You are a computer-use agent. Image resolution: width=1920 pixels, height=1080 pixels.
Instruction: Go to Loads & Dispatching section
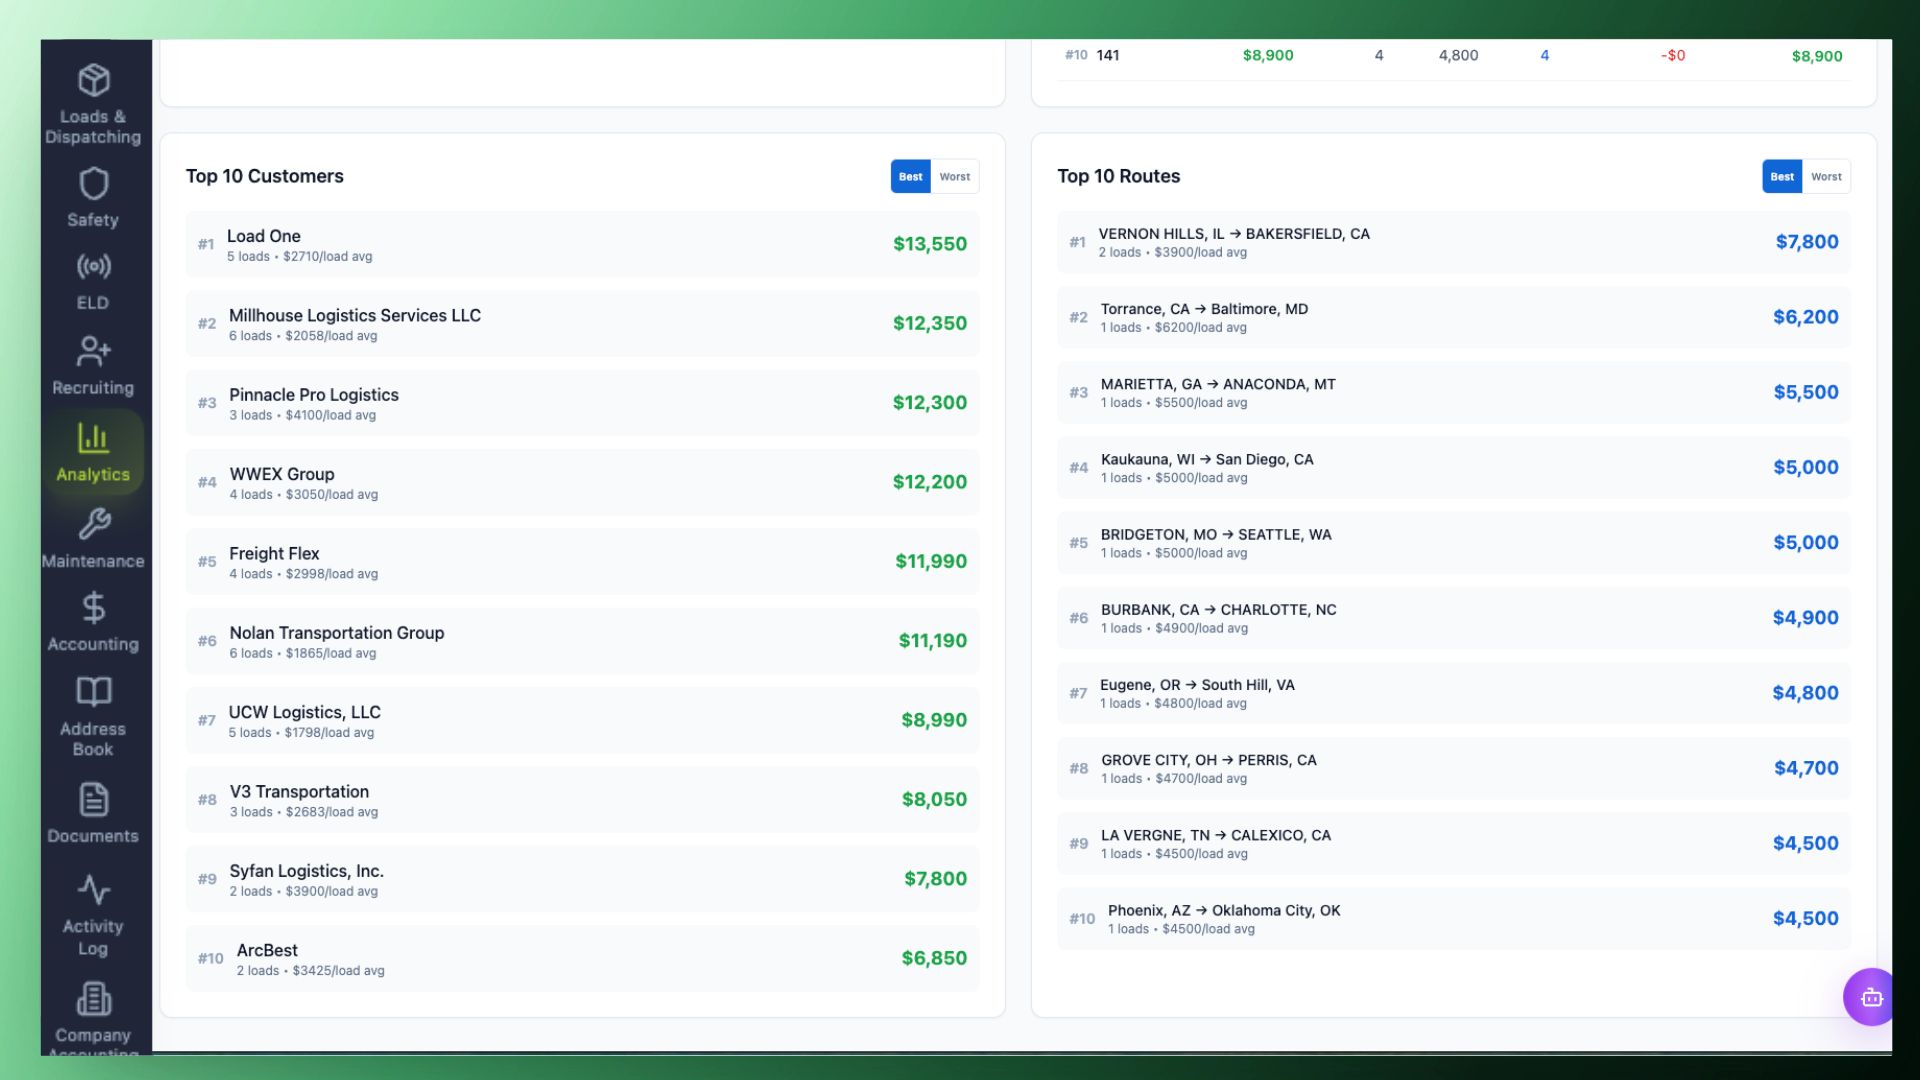pos(93,127)
